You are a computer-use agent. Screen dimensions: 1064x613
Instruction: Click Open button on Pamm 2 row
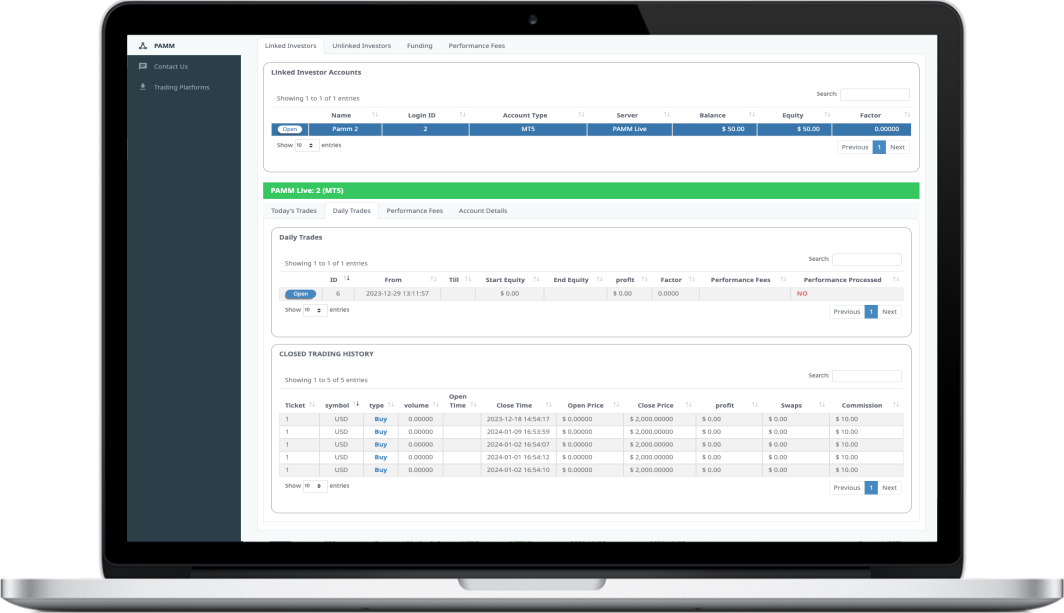(289, 129)
